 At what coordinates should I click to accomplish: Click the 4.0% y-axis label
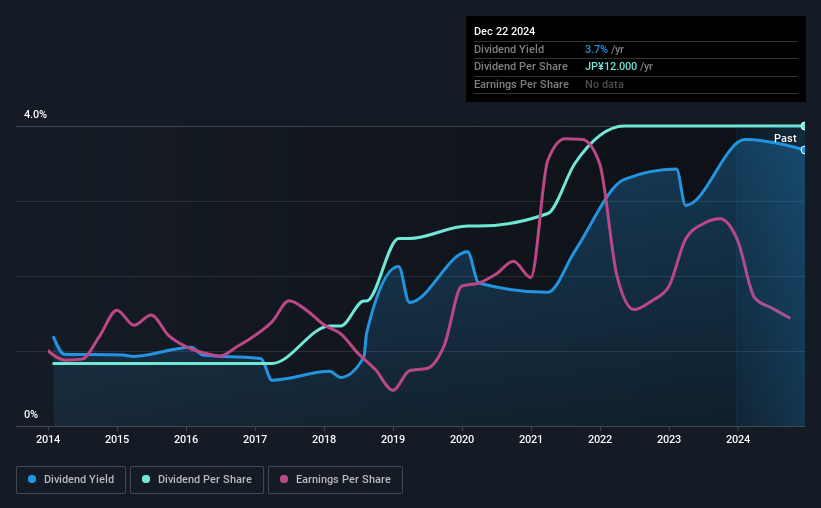pyautogui.click(x=35, y=114)
